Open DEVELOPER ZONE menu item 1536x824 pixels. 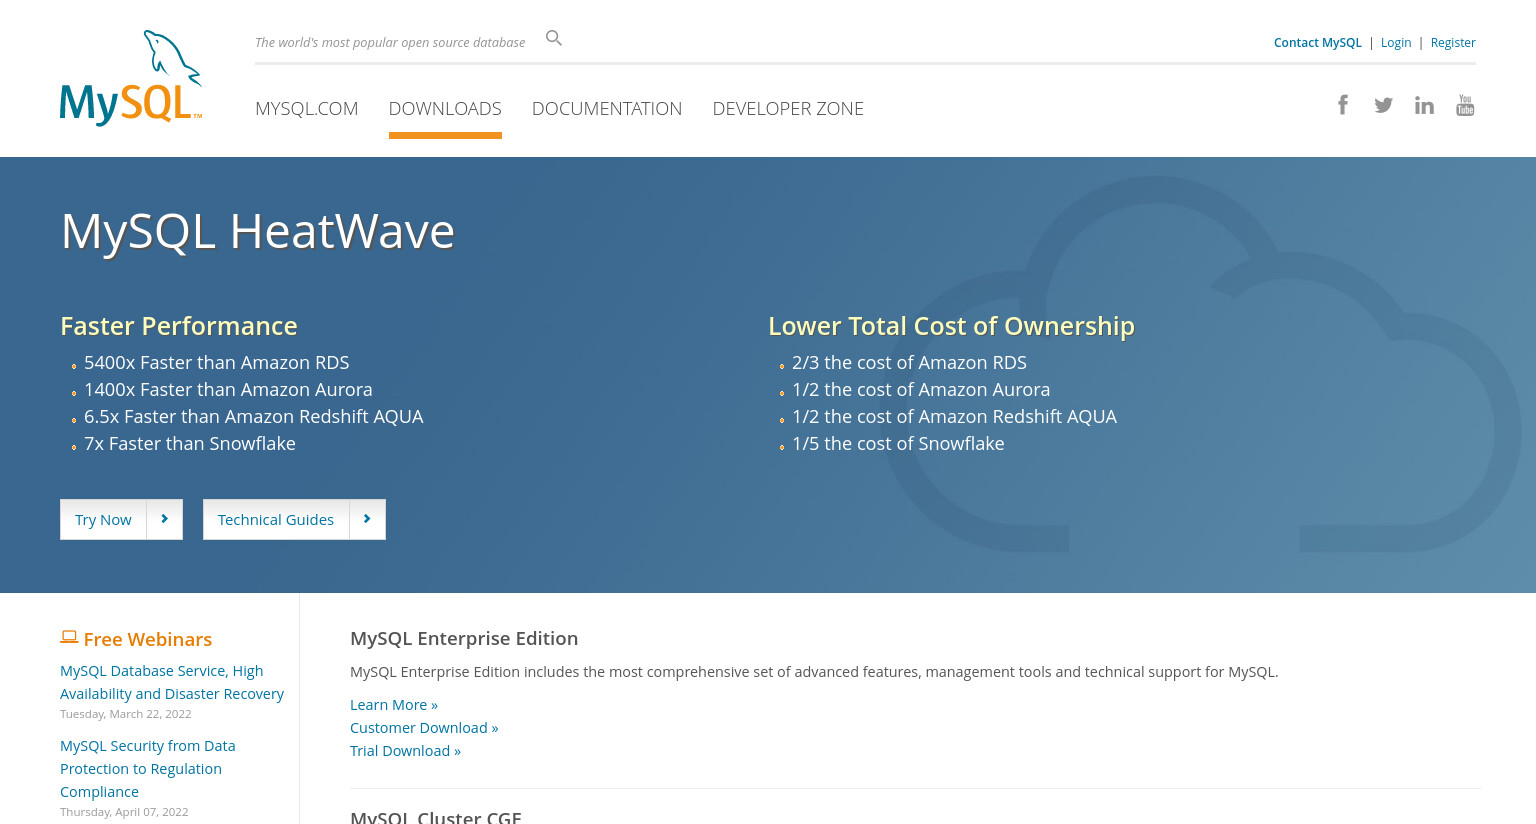tap(788, 108)
